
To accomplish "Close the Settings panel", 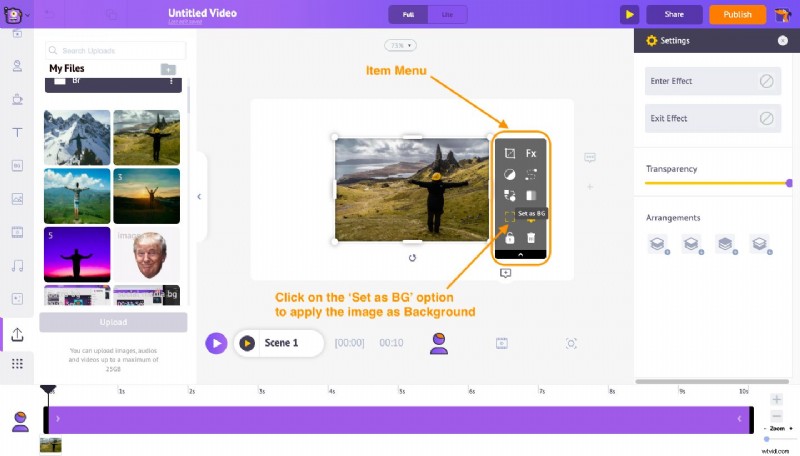I will [783, 41].
